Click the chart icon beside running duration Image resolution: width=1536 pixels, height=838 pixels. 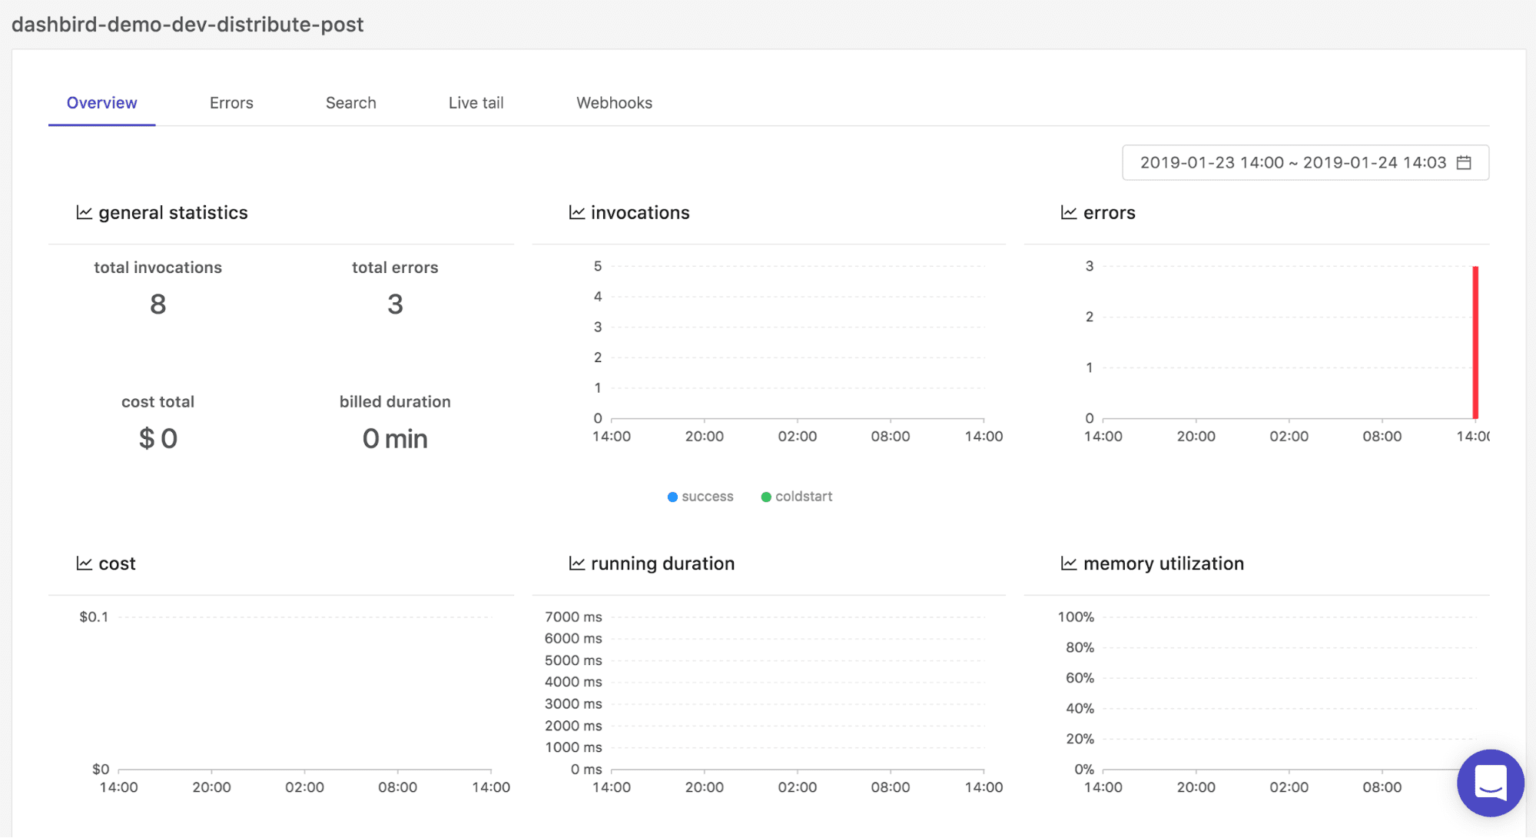coord(575,563)
